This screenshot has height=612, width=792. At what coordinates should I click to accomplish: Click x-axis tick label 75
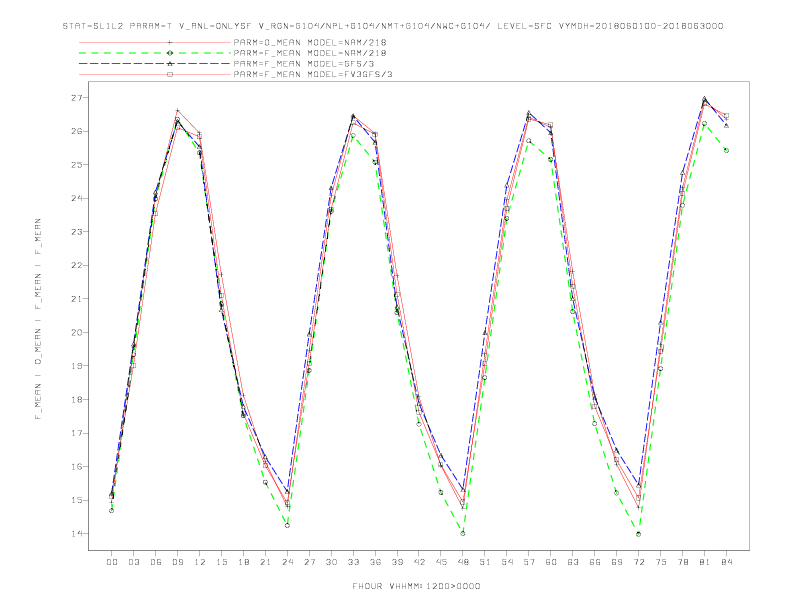[x=661, y=562]
